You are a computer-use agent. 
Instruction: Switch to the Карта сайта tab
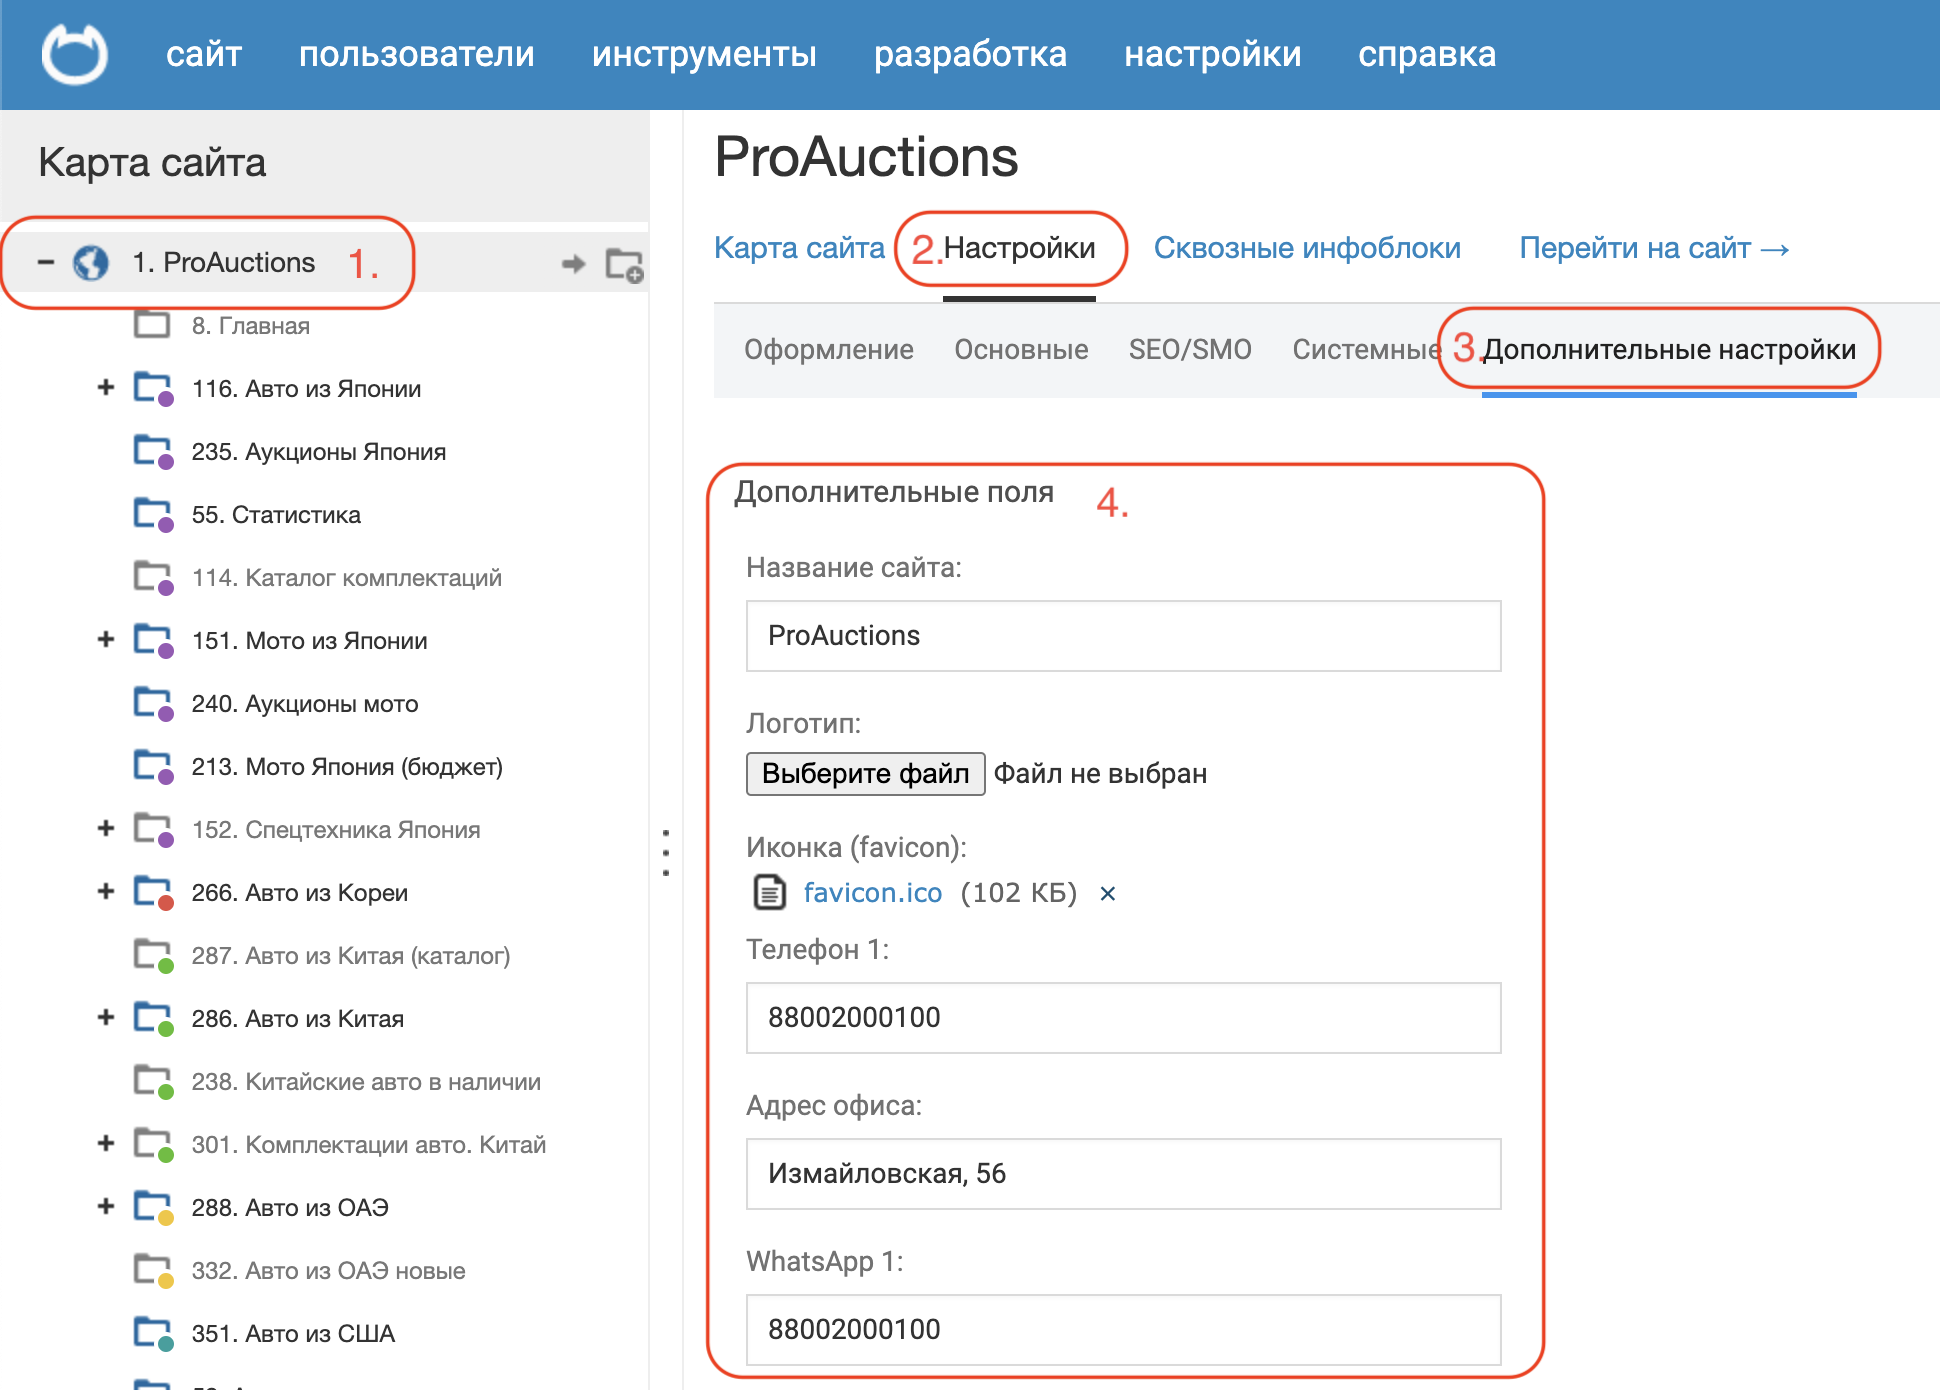[x=799, y=248]
